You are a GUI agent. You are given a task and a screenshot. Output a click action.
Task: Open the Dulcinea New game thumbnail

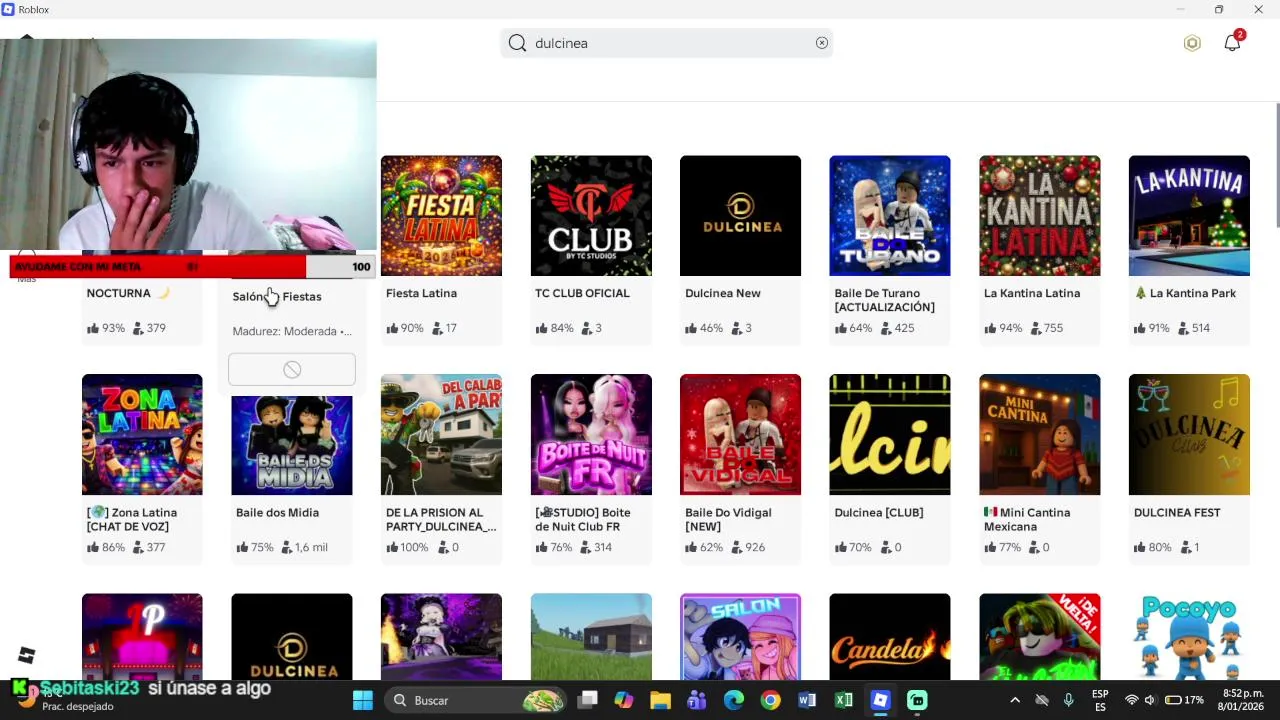(x=740, y=215)
